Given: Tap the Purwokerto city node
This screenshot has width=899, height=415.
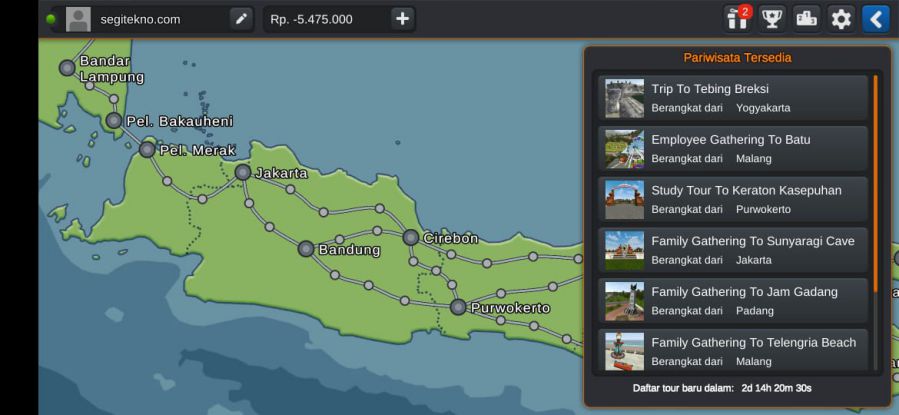Looking at the screenshot, I should [458, 307].
